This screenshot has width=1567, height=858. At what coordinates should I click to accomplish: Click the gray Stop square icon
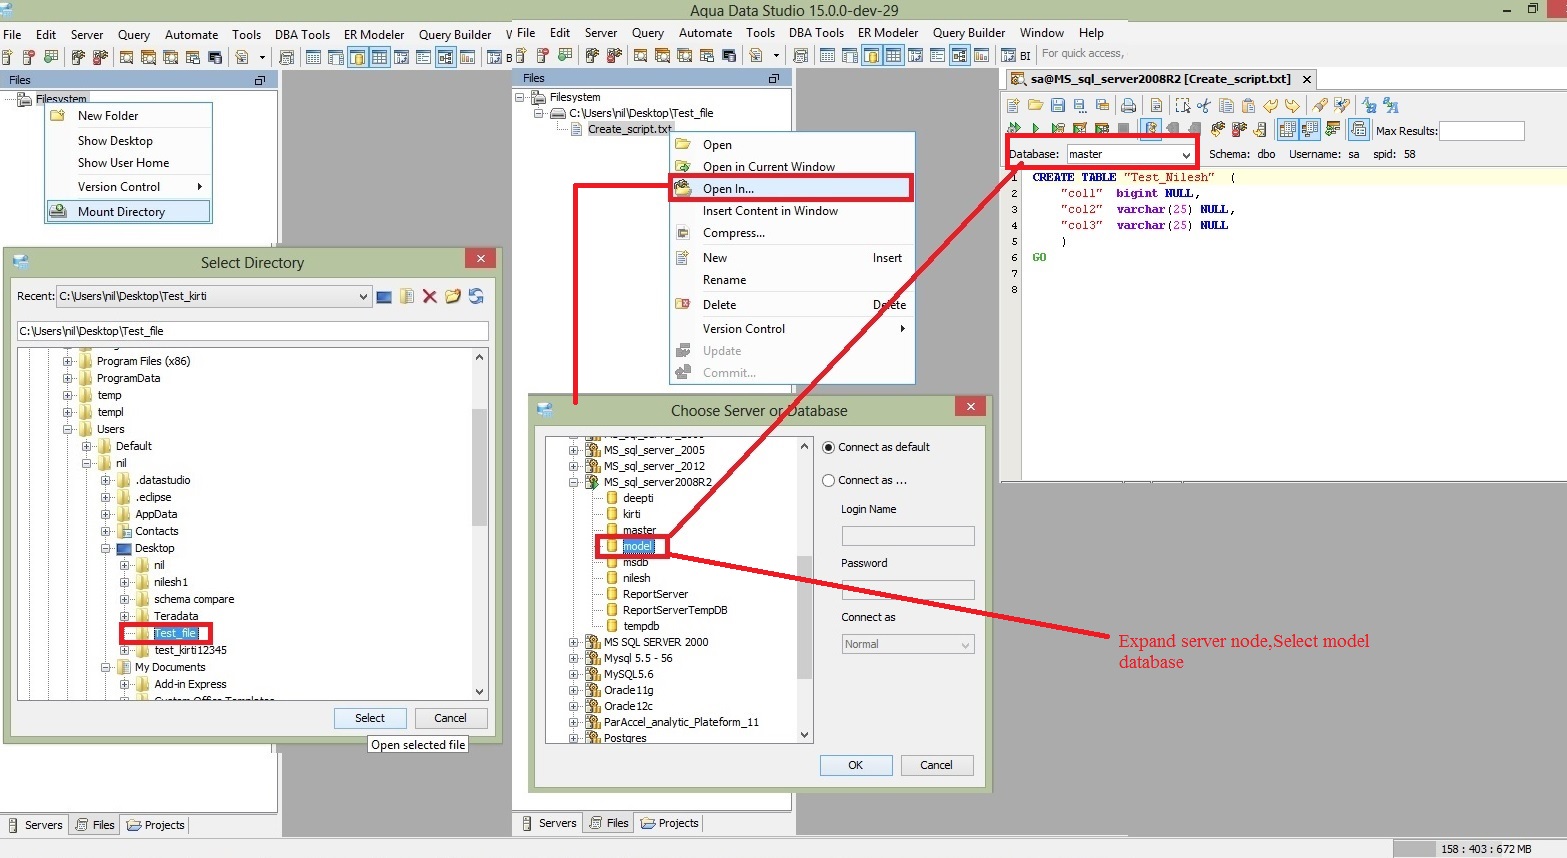(x=1123, y=129)
